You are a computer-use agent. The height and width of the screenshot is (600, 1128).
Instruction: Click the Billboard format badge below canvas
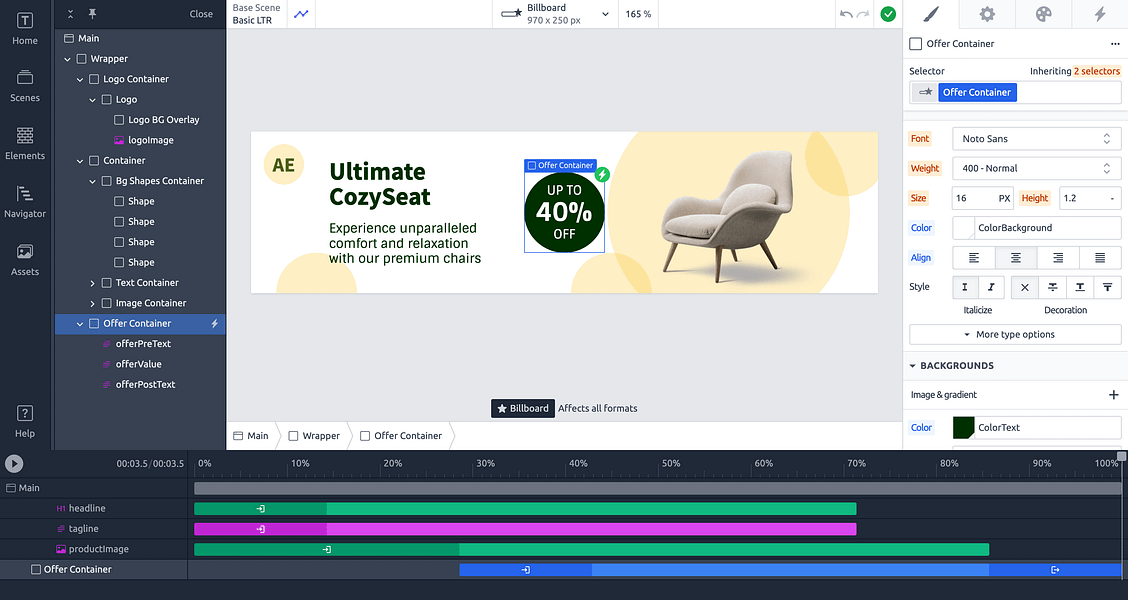tap(523, 409)
